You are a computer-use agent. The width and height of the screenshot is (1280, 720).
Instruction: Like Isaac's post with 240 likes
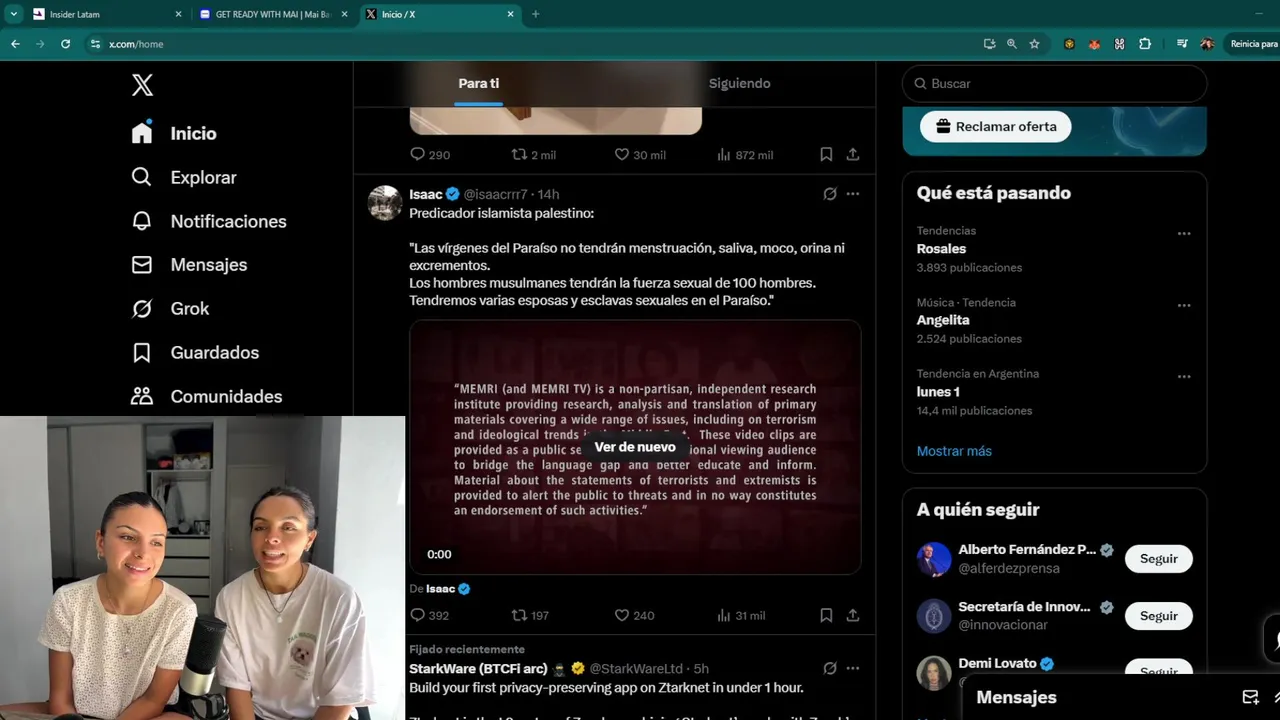pos(622,615)
